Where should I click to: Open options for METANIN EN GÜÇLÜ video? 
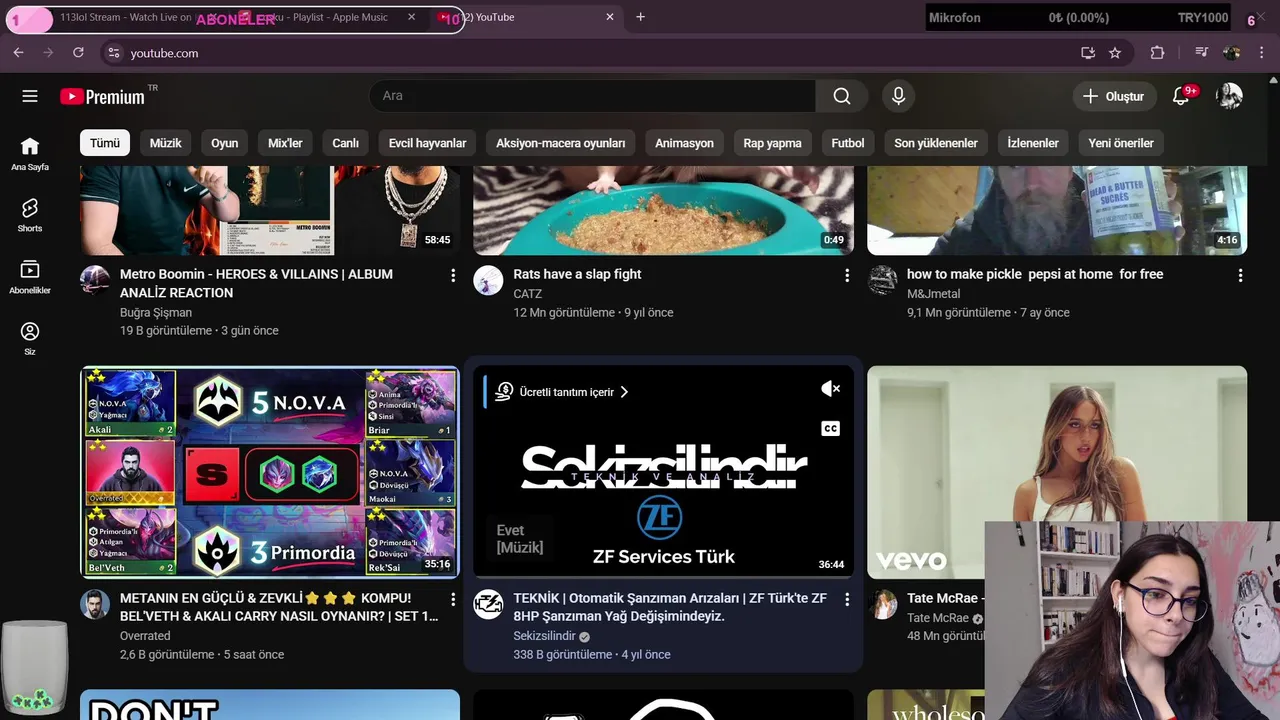tap(453, 599)
